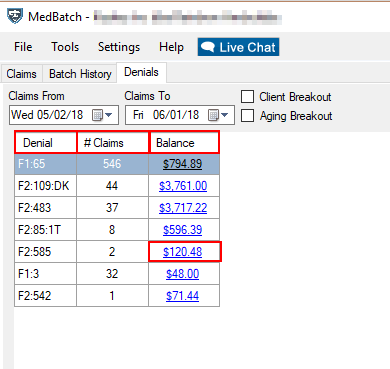
Task: Select the F2:585 denial cell
Action: pos(46,252)
